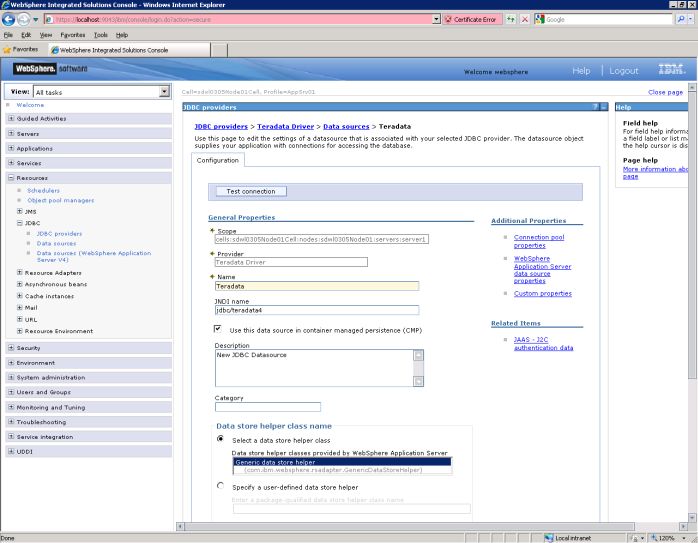
Task: Click the zoom level magnifier in status bar
Action: point(654,538)
